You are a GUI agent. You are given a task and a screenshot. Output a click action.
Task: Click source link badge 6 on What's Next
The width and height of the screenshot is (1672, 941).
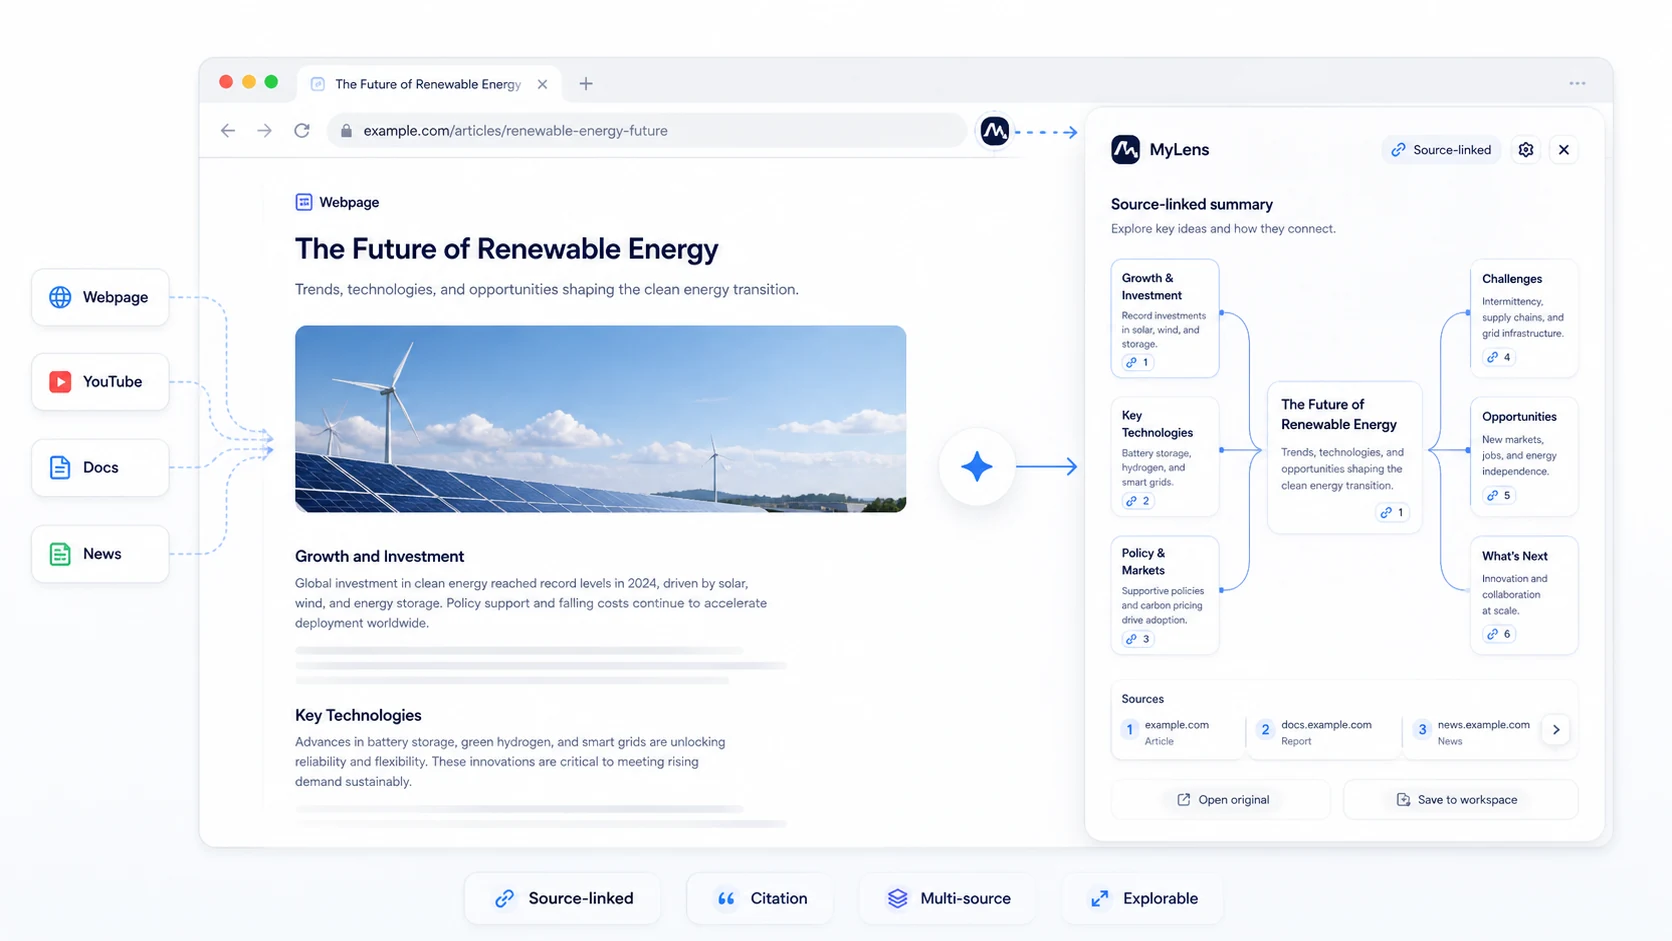[1498, 634]
